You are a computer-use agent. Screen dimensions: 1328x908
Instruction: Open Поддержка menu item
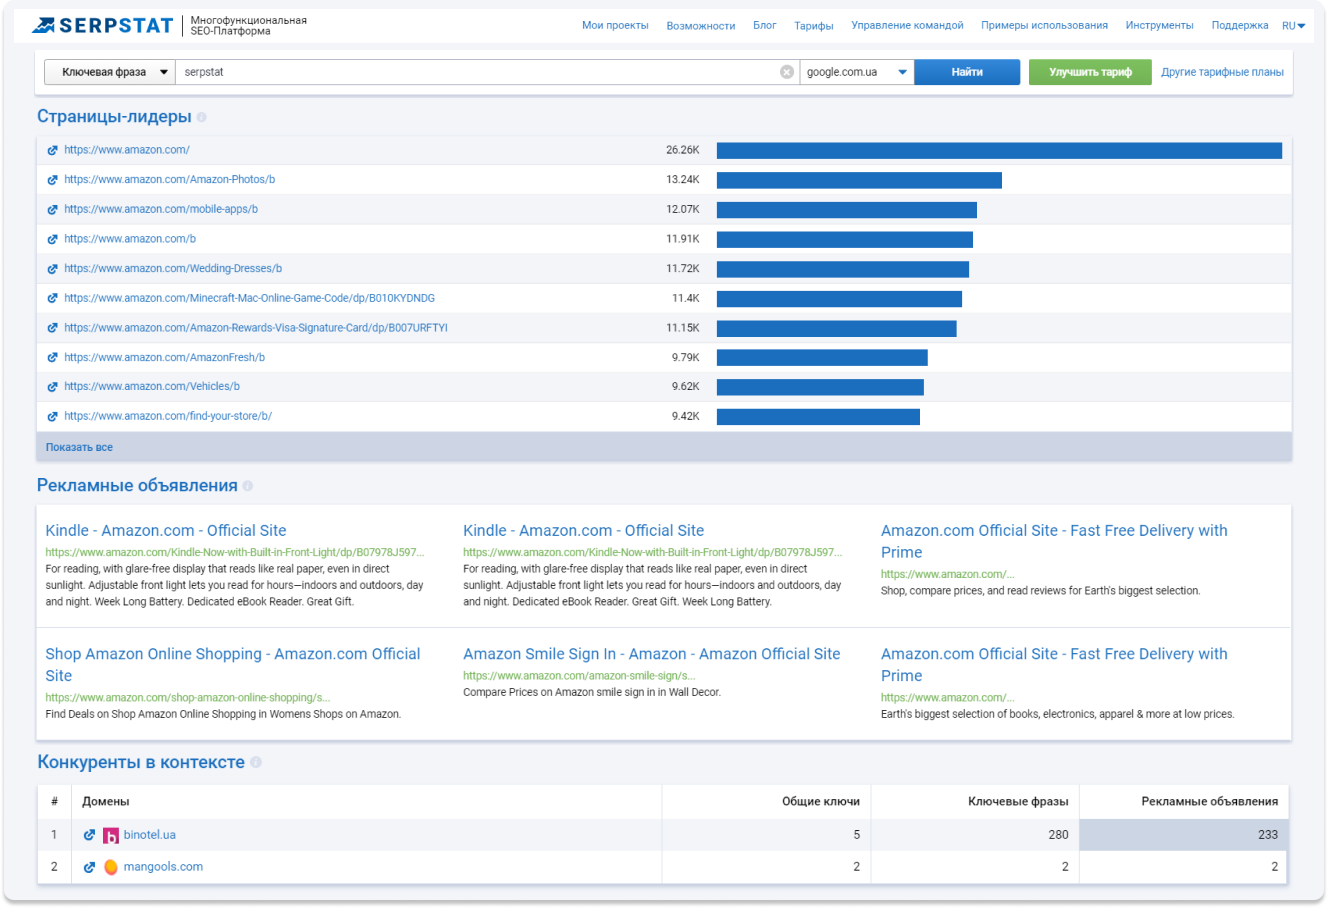1240,26
